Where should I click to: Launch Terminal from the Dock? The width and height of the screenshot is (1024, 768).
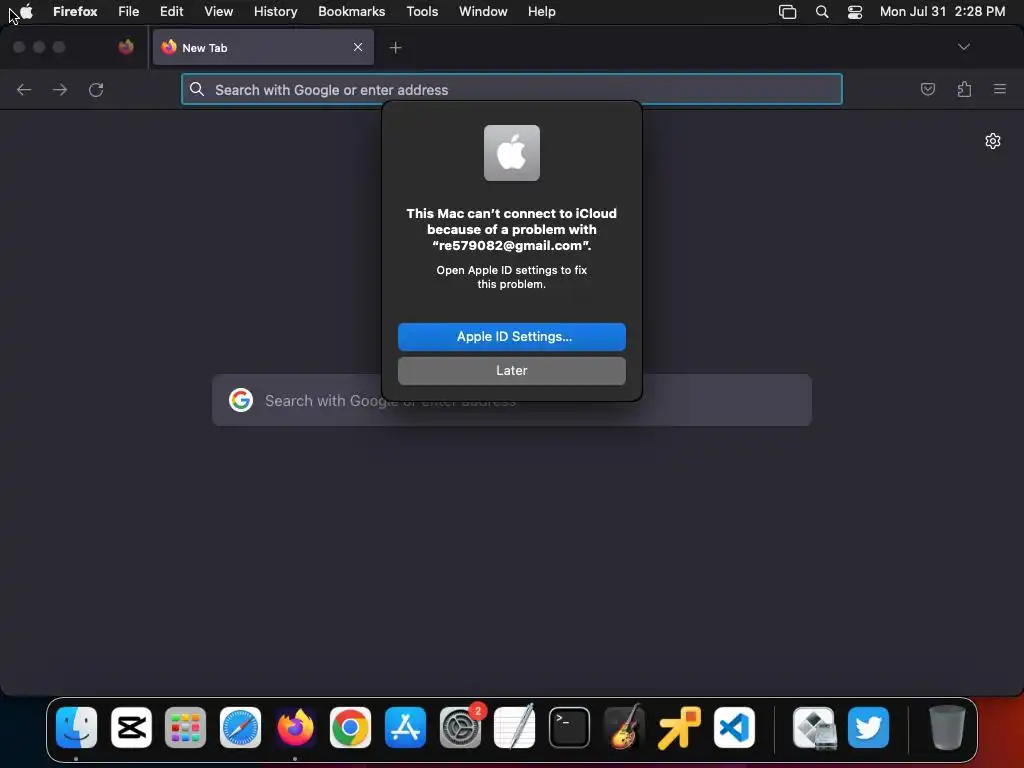[x=569, y=727]
